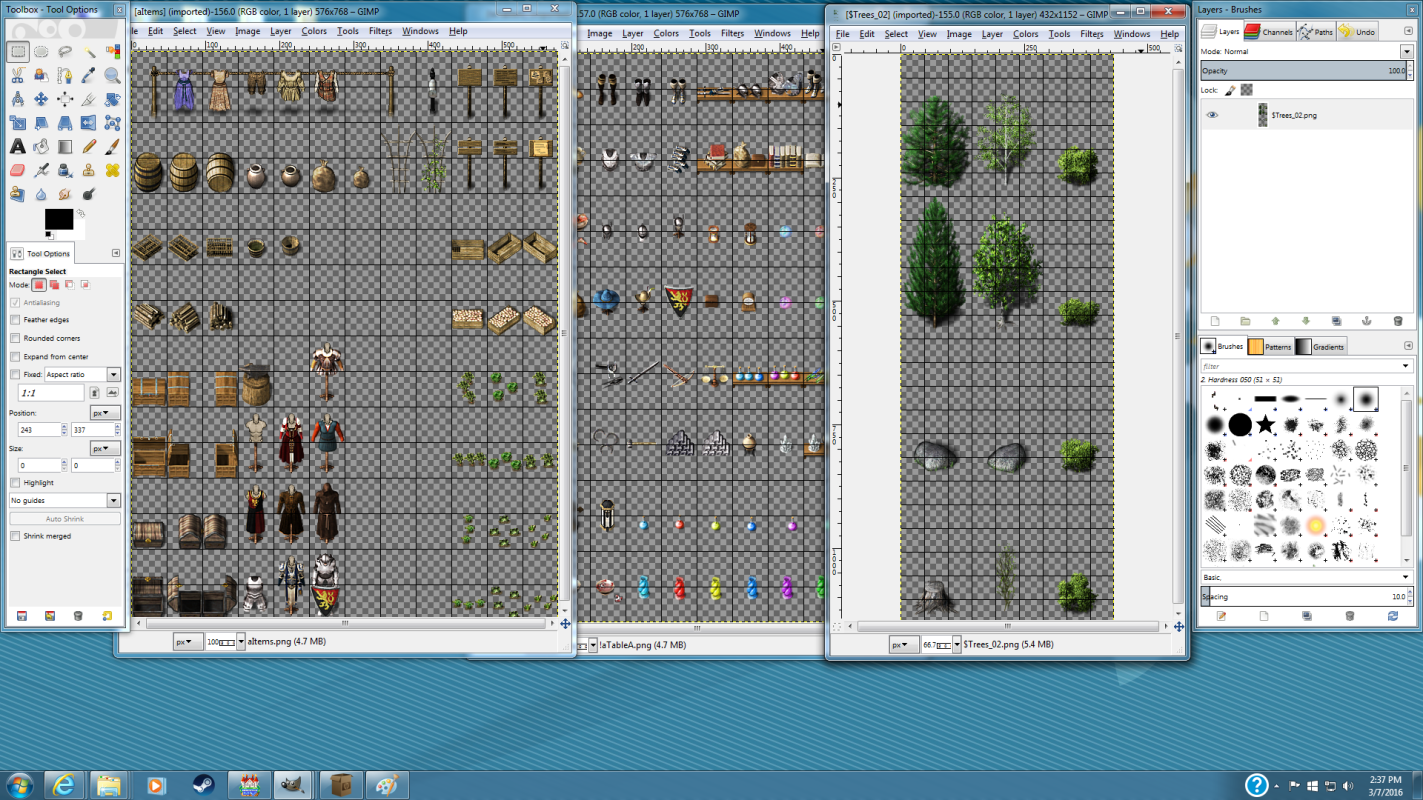Screen dimensions: 1423x800
Task: Click the foreground color black swatch
Action: coord(58,219)
